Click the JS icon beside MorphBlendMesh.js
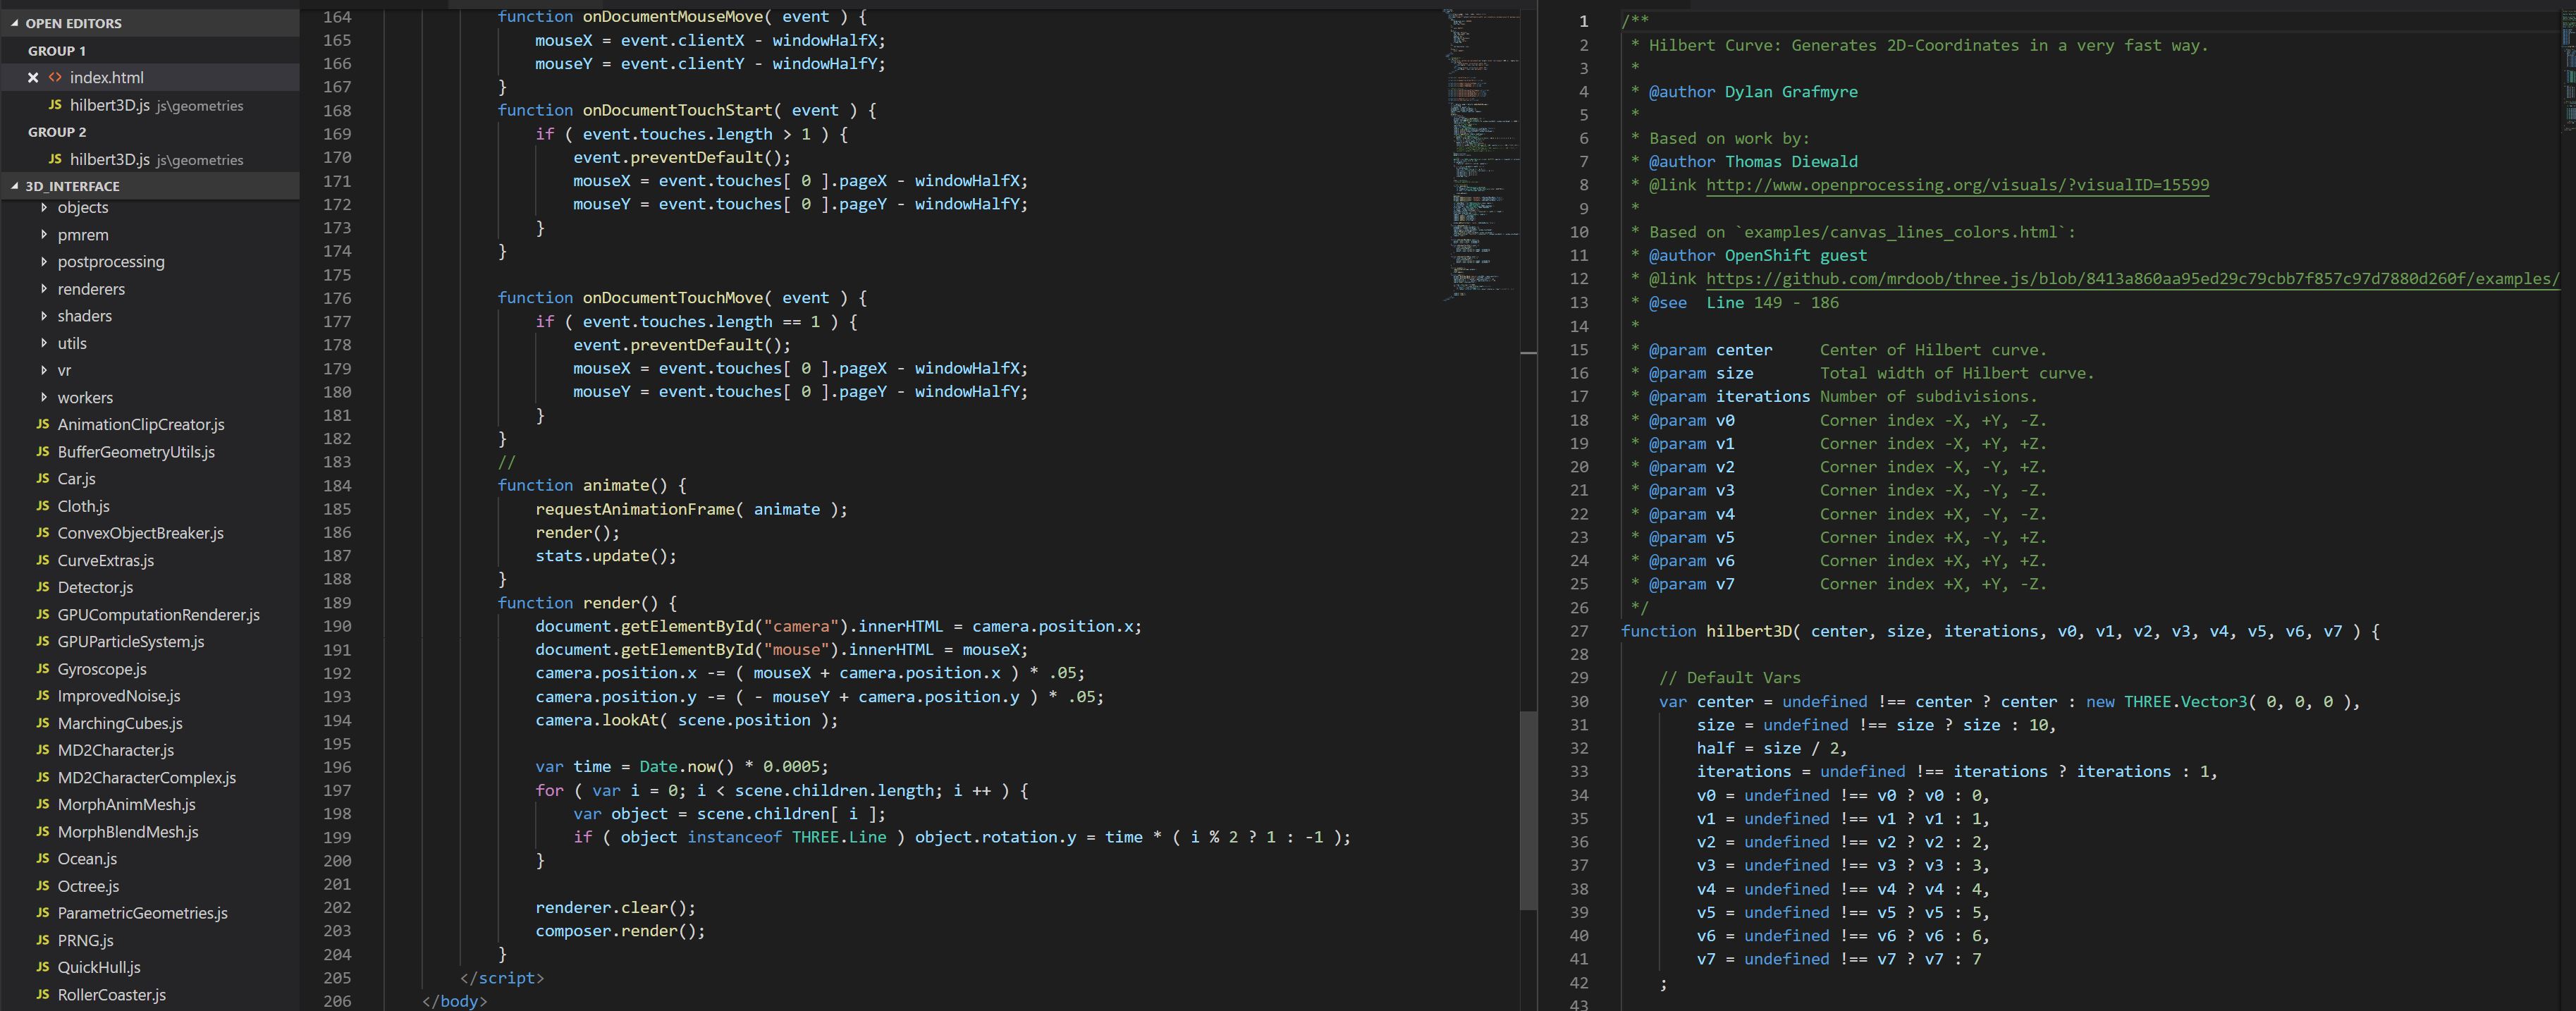The image size is (2576, 1011). 43,832
